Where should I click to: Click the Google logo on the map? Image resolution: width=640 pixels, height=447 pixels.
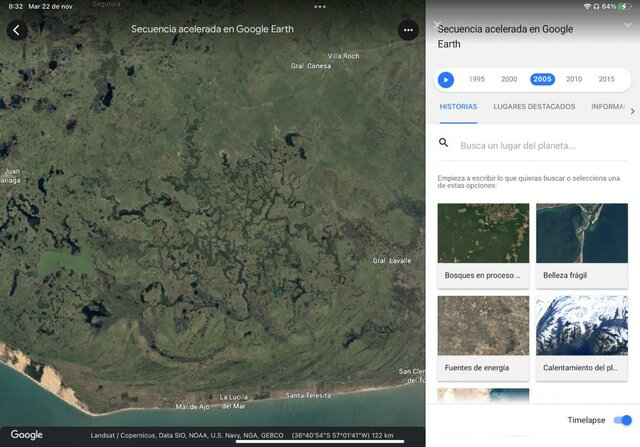(27, 435)
